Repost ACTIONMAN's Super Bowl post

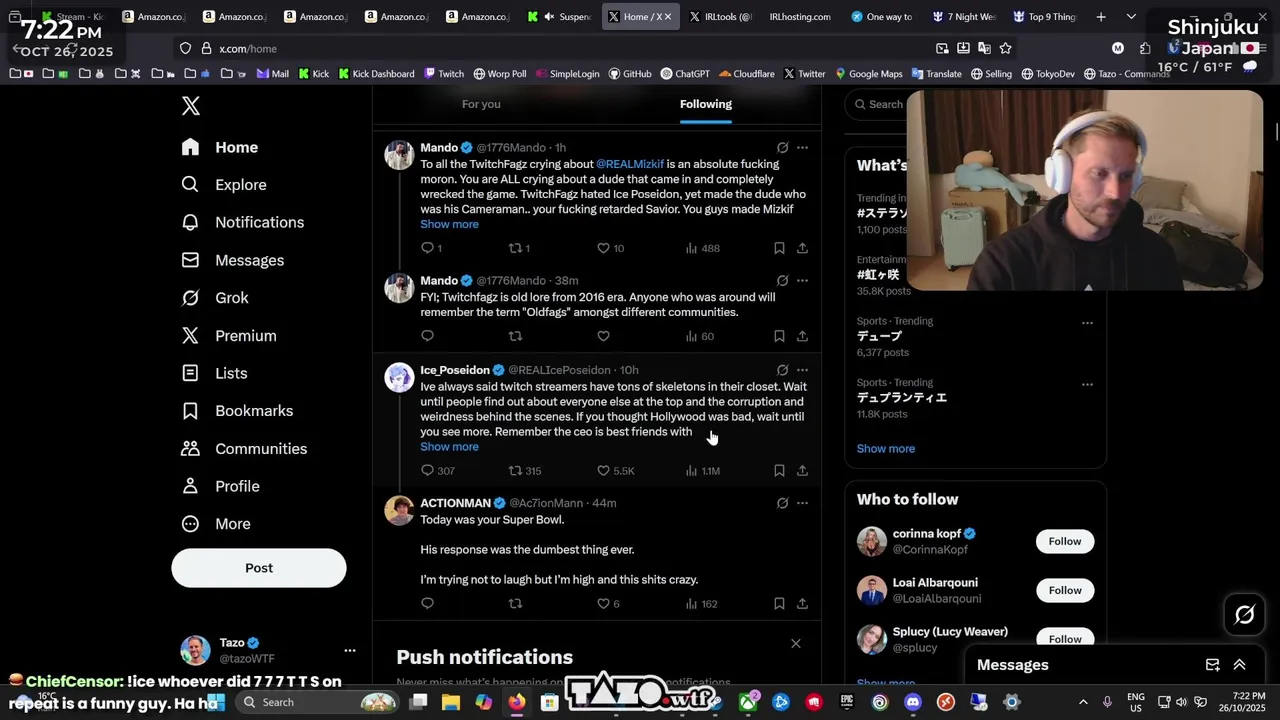point(516,603)
